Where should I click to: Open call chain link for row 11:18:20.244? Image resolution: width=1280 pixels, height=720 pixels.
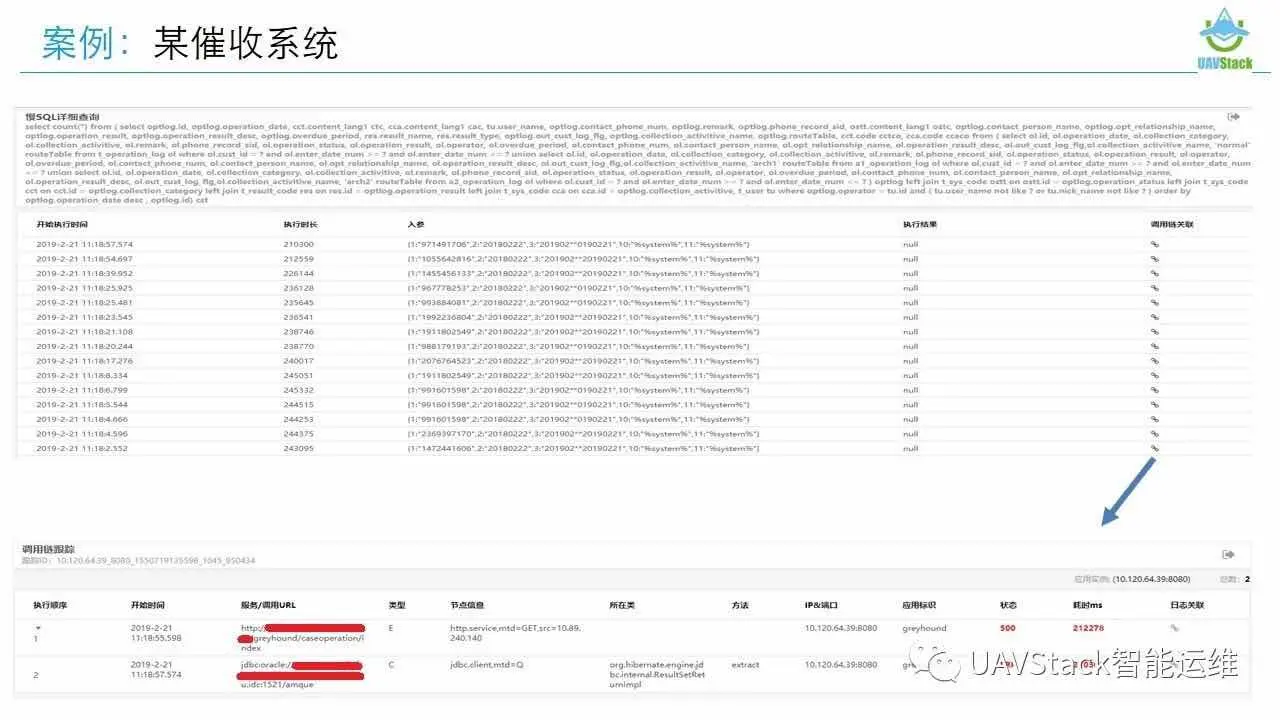1155,346
